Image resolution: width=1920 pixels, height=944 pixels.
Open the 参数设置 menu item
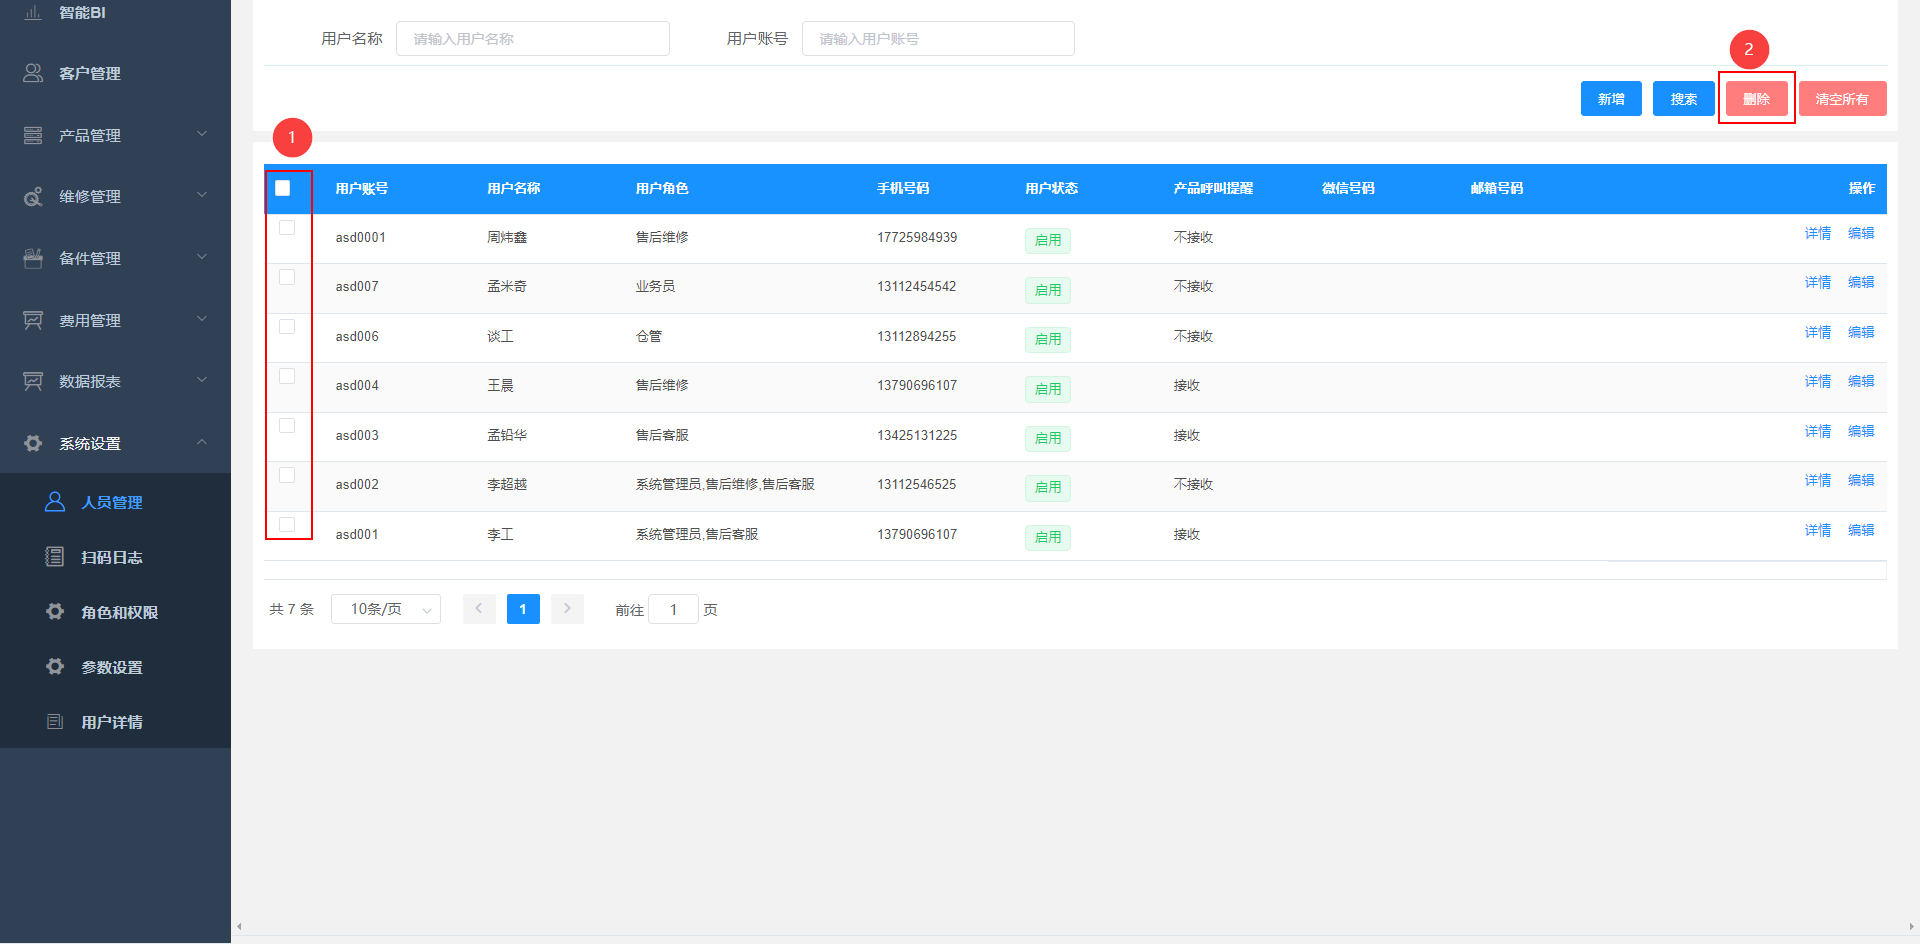(112, 667)
